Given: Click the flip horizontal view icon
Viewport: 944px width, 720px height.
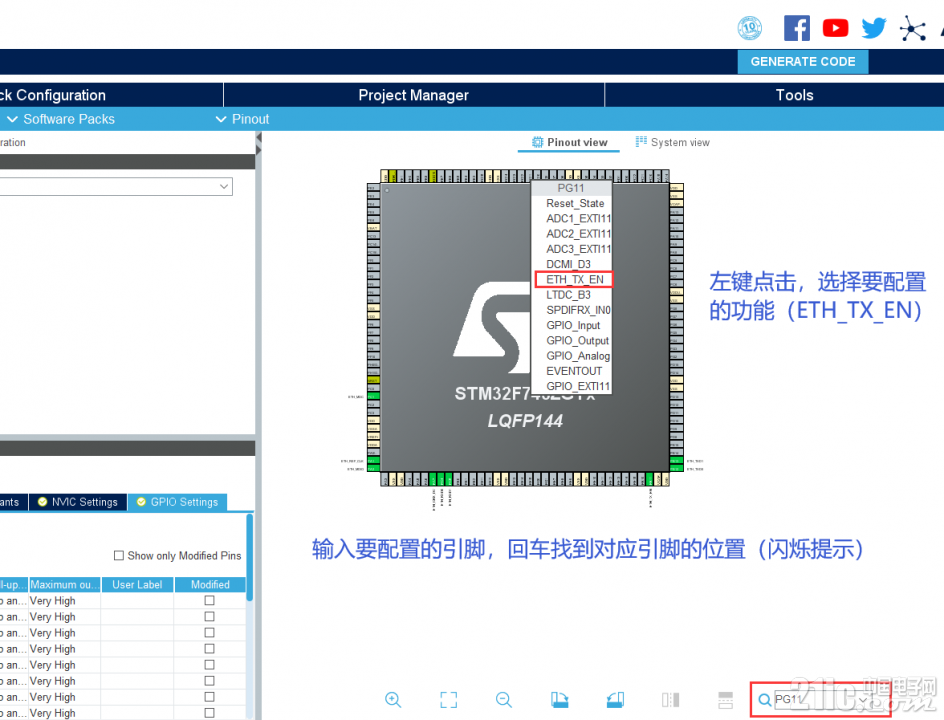Looking at the screenshot, I should click(670, 700).
